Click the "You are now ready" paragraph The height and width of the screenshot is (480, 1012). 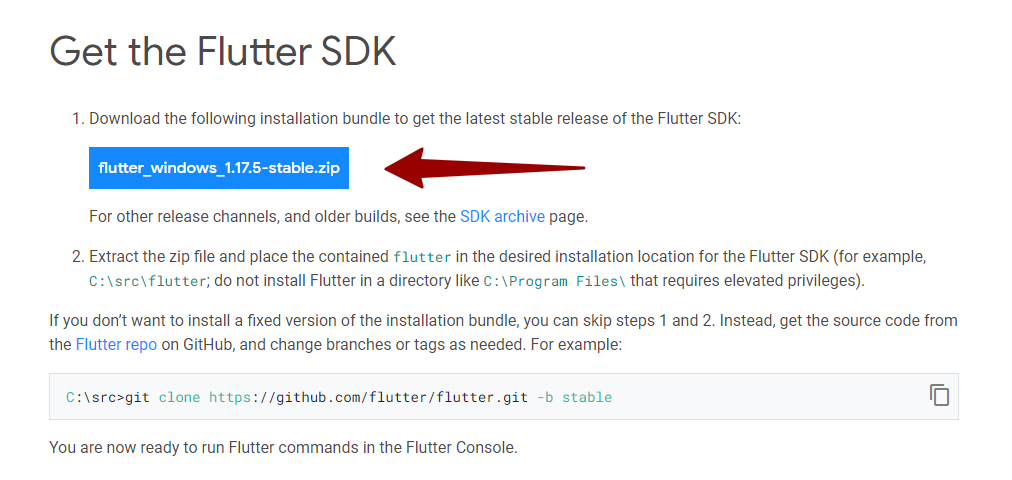pos(283,447)
